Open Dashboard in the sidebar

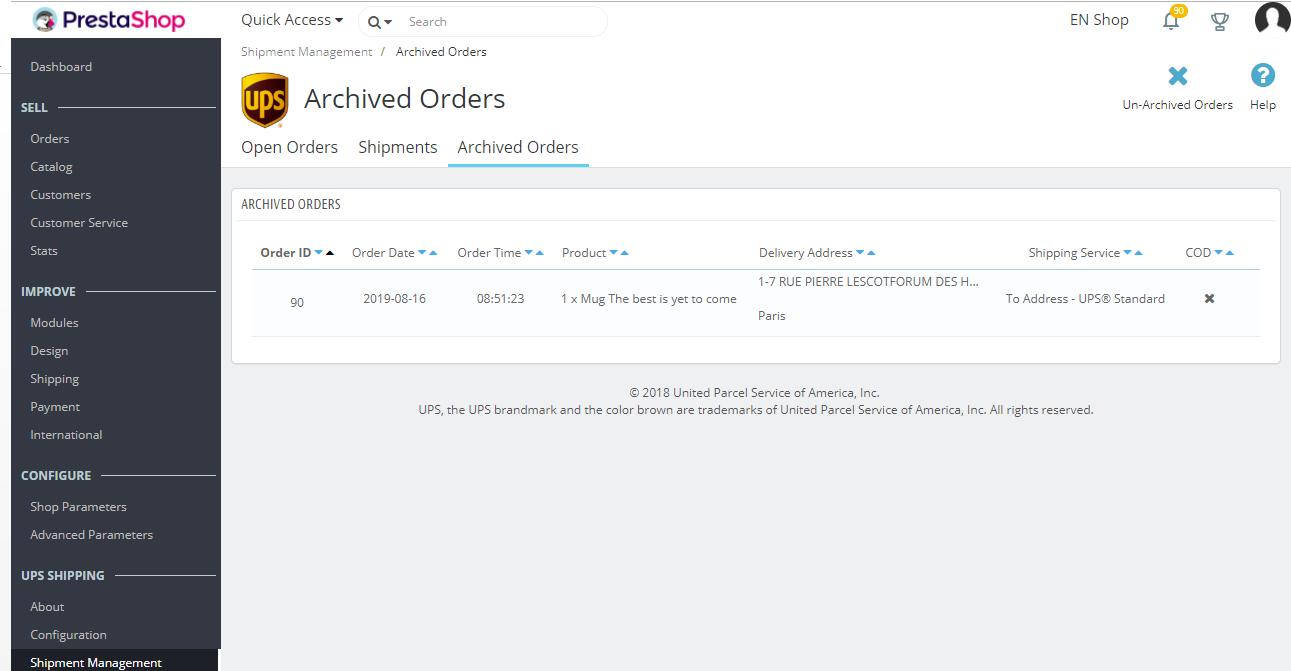point(61,67)
